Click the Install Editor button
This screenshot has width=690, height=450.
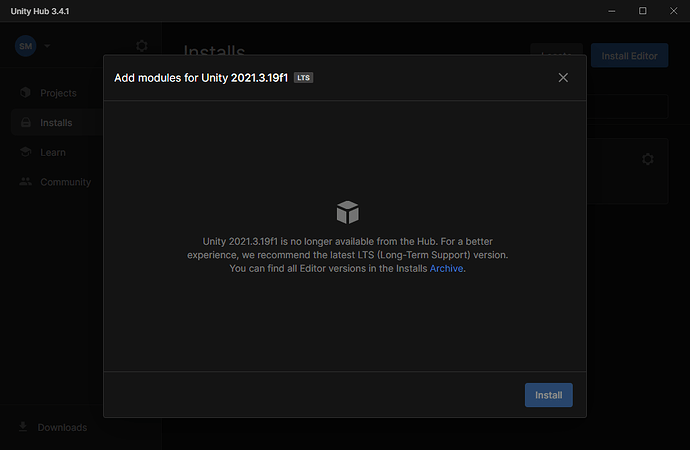coord(629,55)
